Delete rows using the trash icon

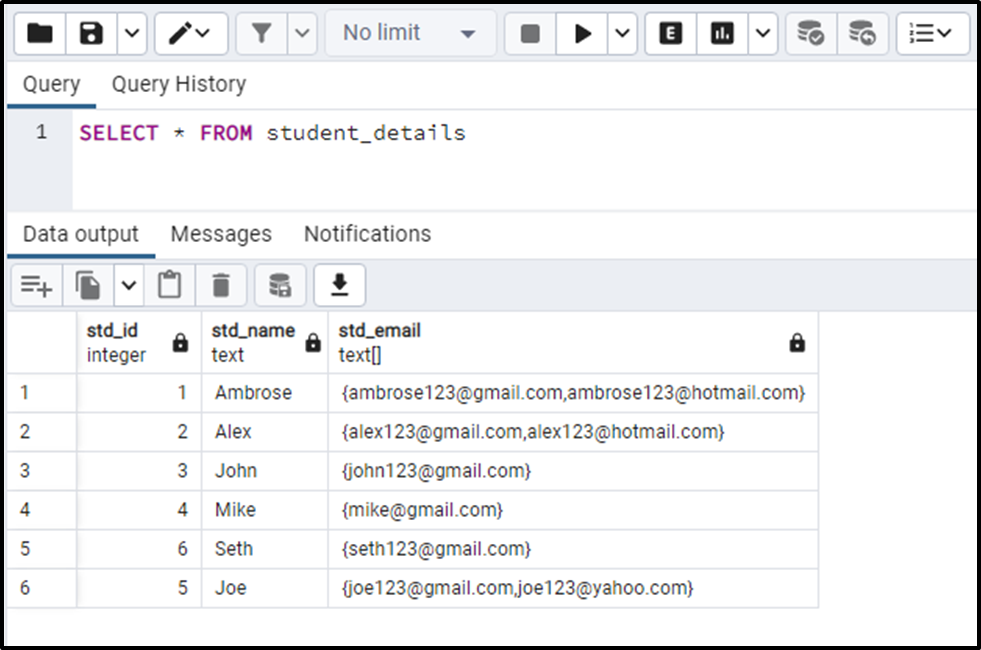point(221,285)
